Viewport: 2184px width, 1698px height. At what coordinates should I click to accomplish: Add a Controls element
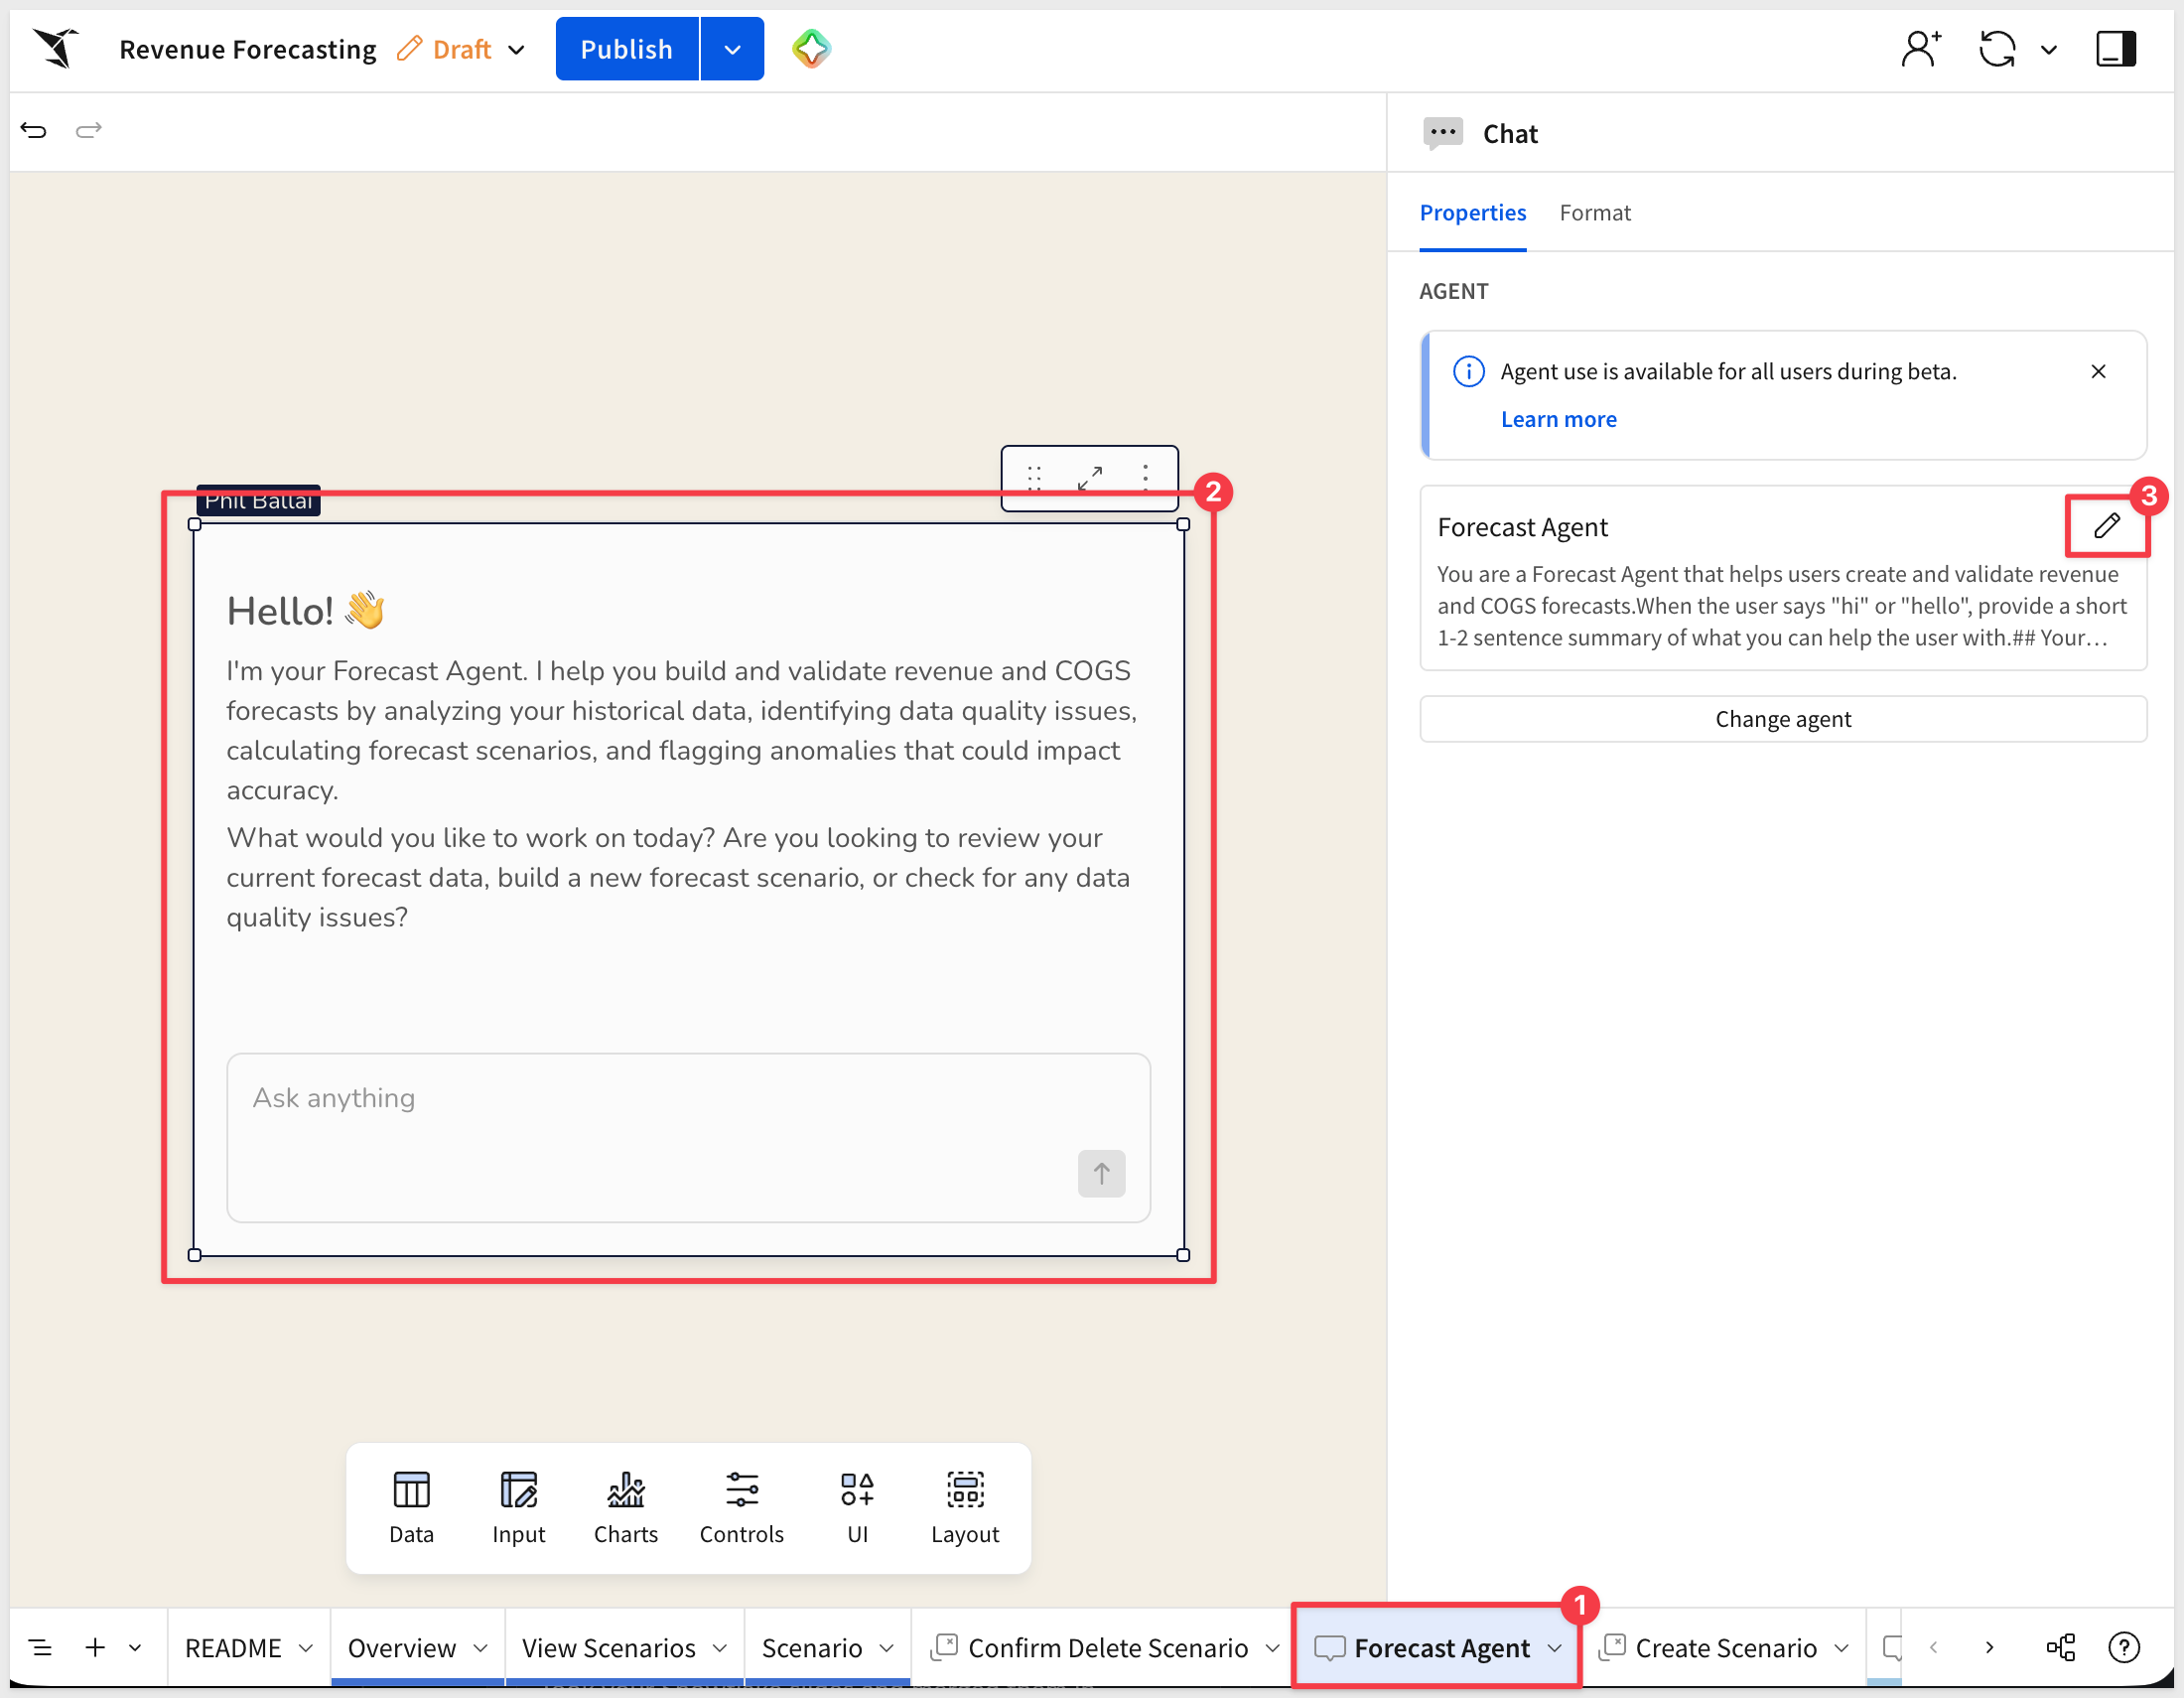[742, 1508]
